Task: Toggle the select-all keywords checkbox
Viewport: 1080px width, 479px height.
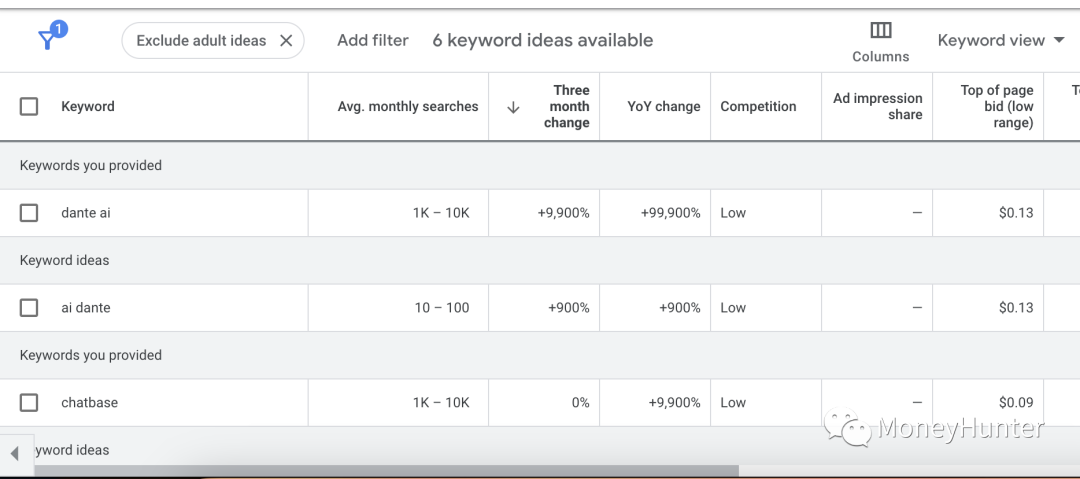Action: click(29, 107)
